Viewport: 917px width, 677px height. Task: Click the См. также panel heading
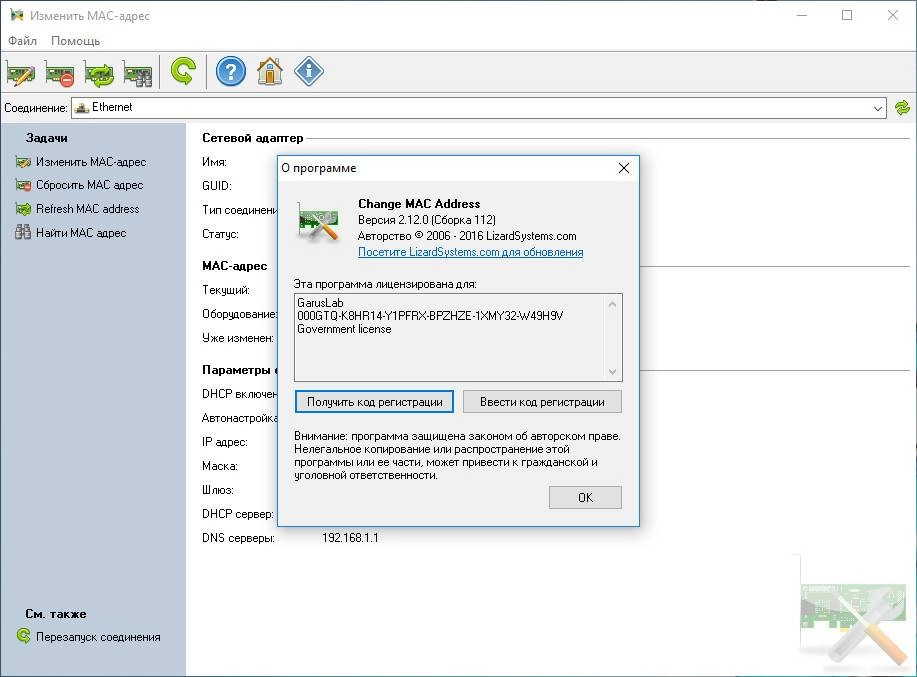click(56, 614)
